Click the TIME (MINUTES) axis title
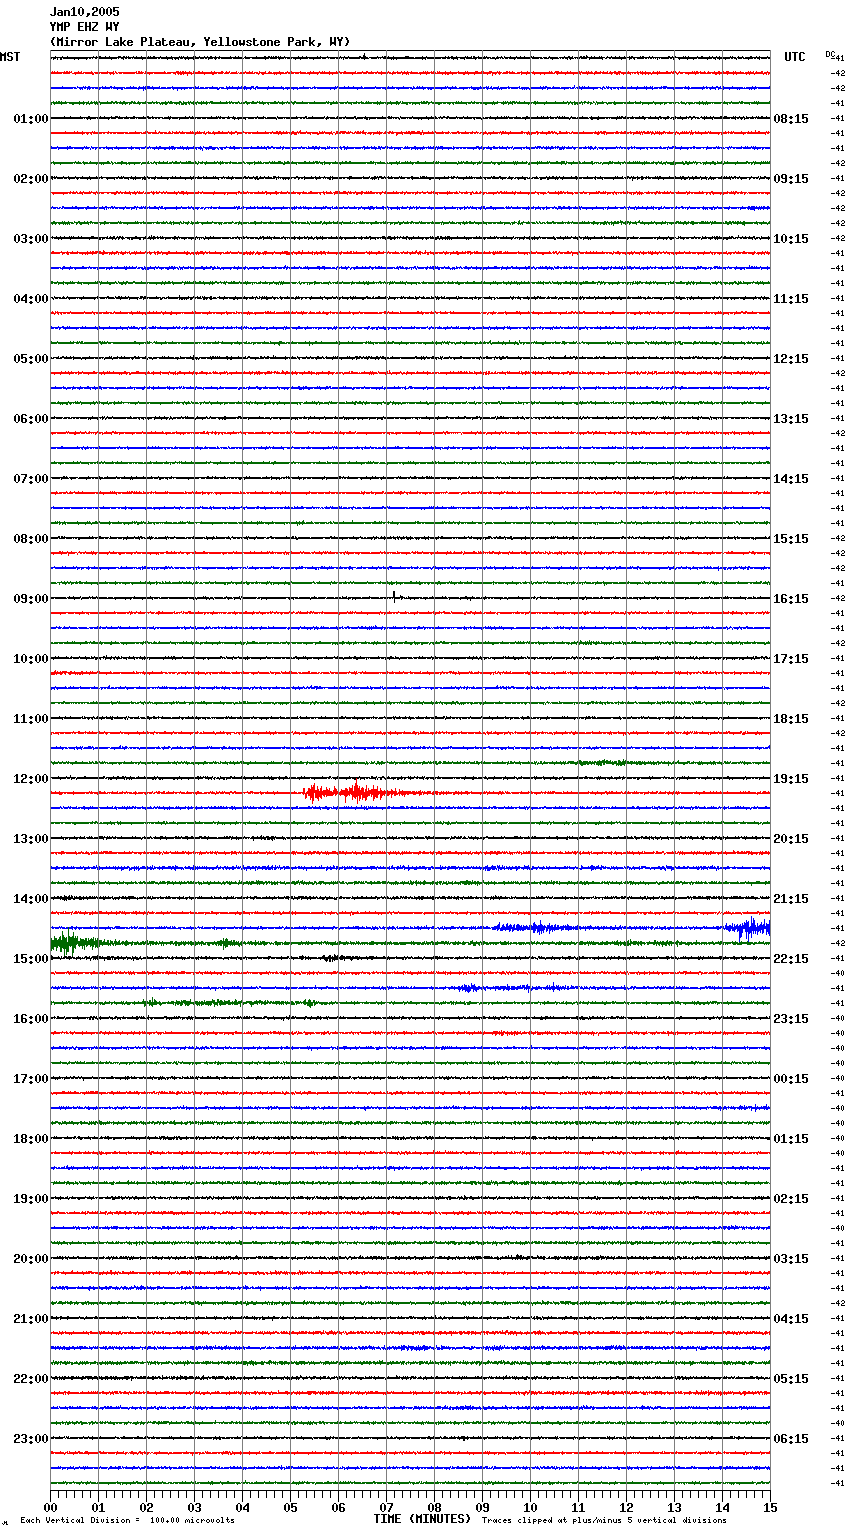Screen dimensions: 850x1534 pos(422,1519)
